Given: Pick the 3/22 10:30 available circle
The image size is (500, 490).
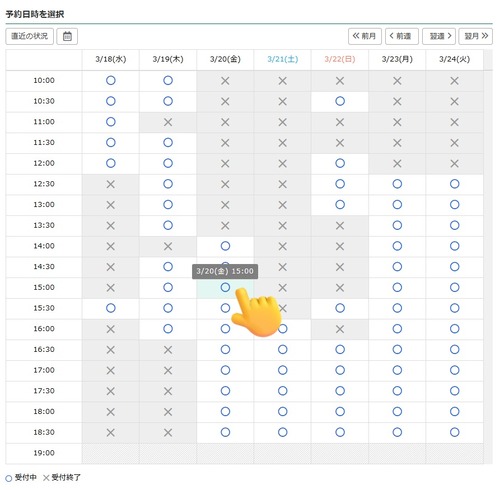Looking at the screenshot, I should [x=340, y=101].
